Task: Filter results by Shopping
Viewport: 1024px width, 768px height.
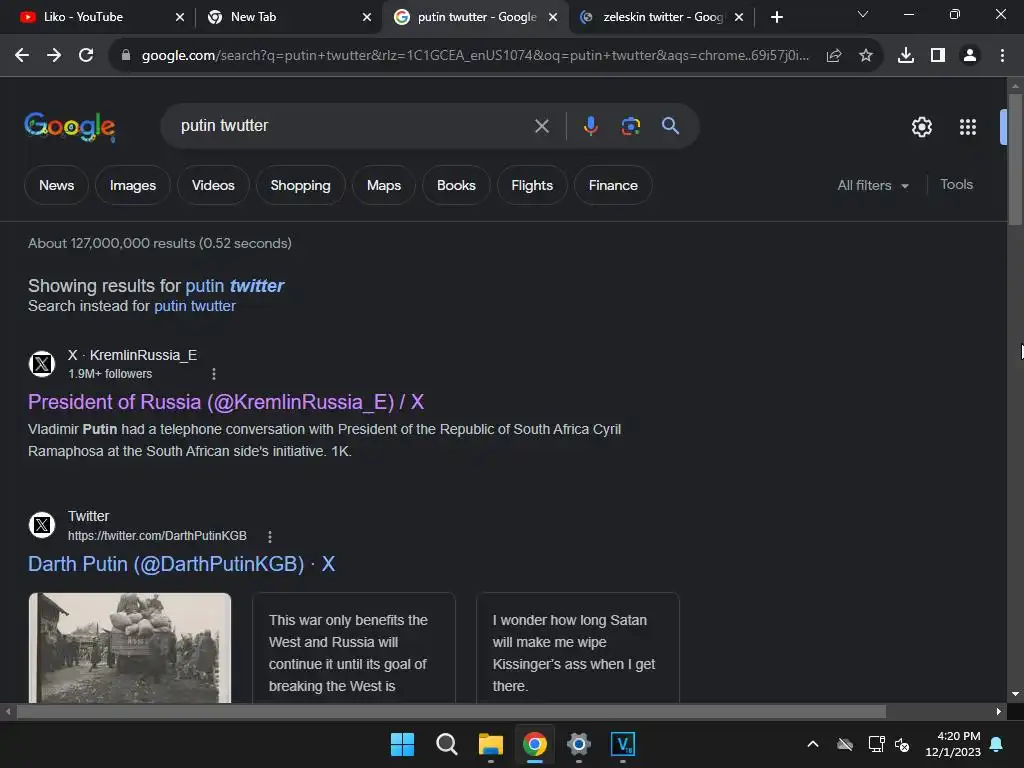Action: click(x=300, y=185)
